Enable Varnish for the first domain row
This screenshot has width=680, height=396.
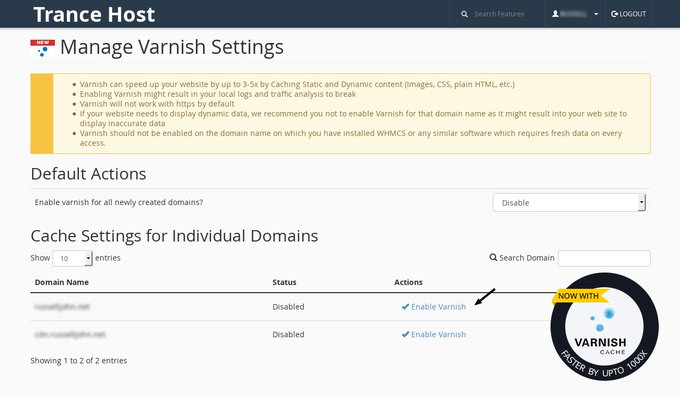coord(434,307)
